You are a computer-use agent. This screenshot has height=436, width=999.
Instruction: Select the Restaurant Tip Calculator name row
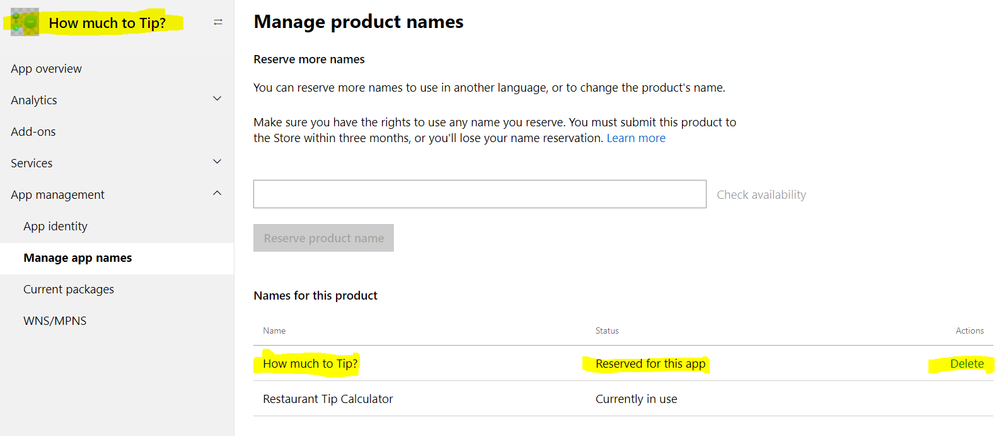[328, 399]
